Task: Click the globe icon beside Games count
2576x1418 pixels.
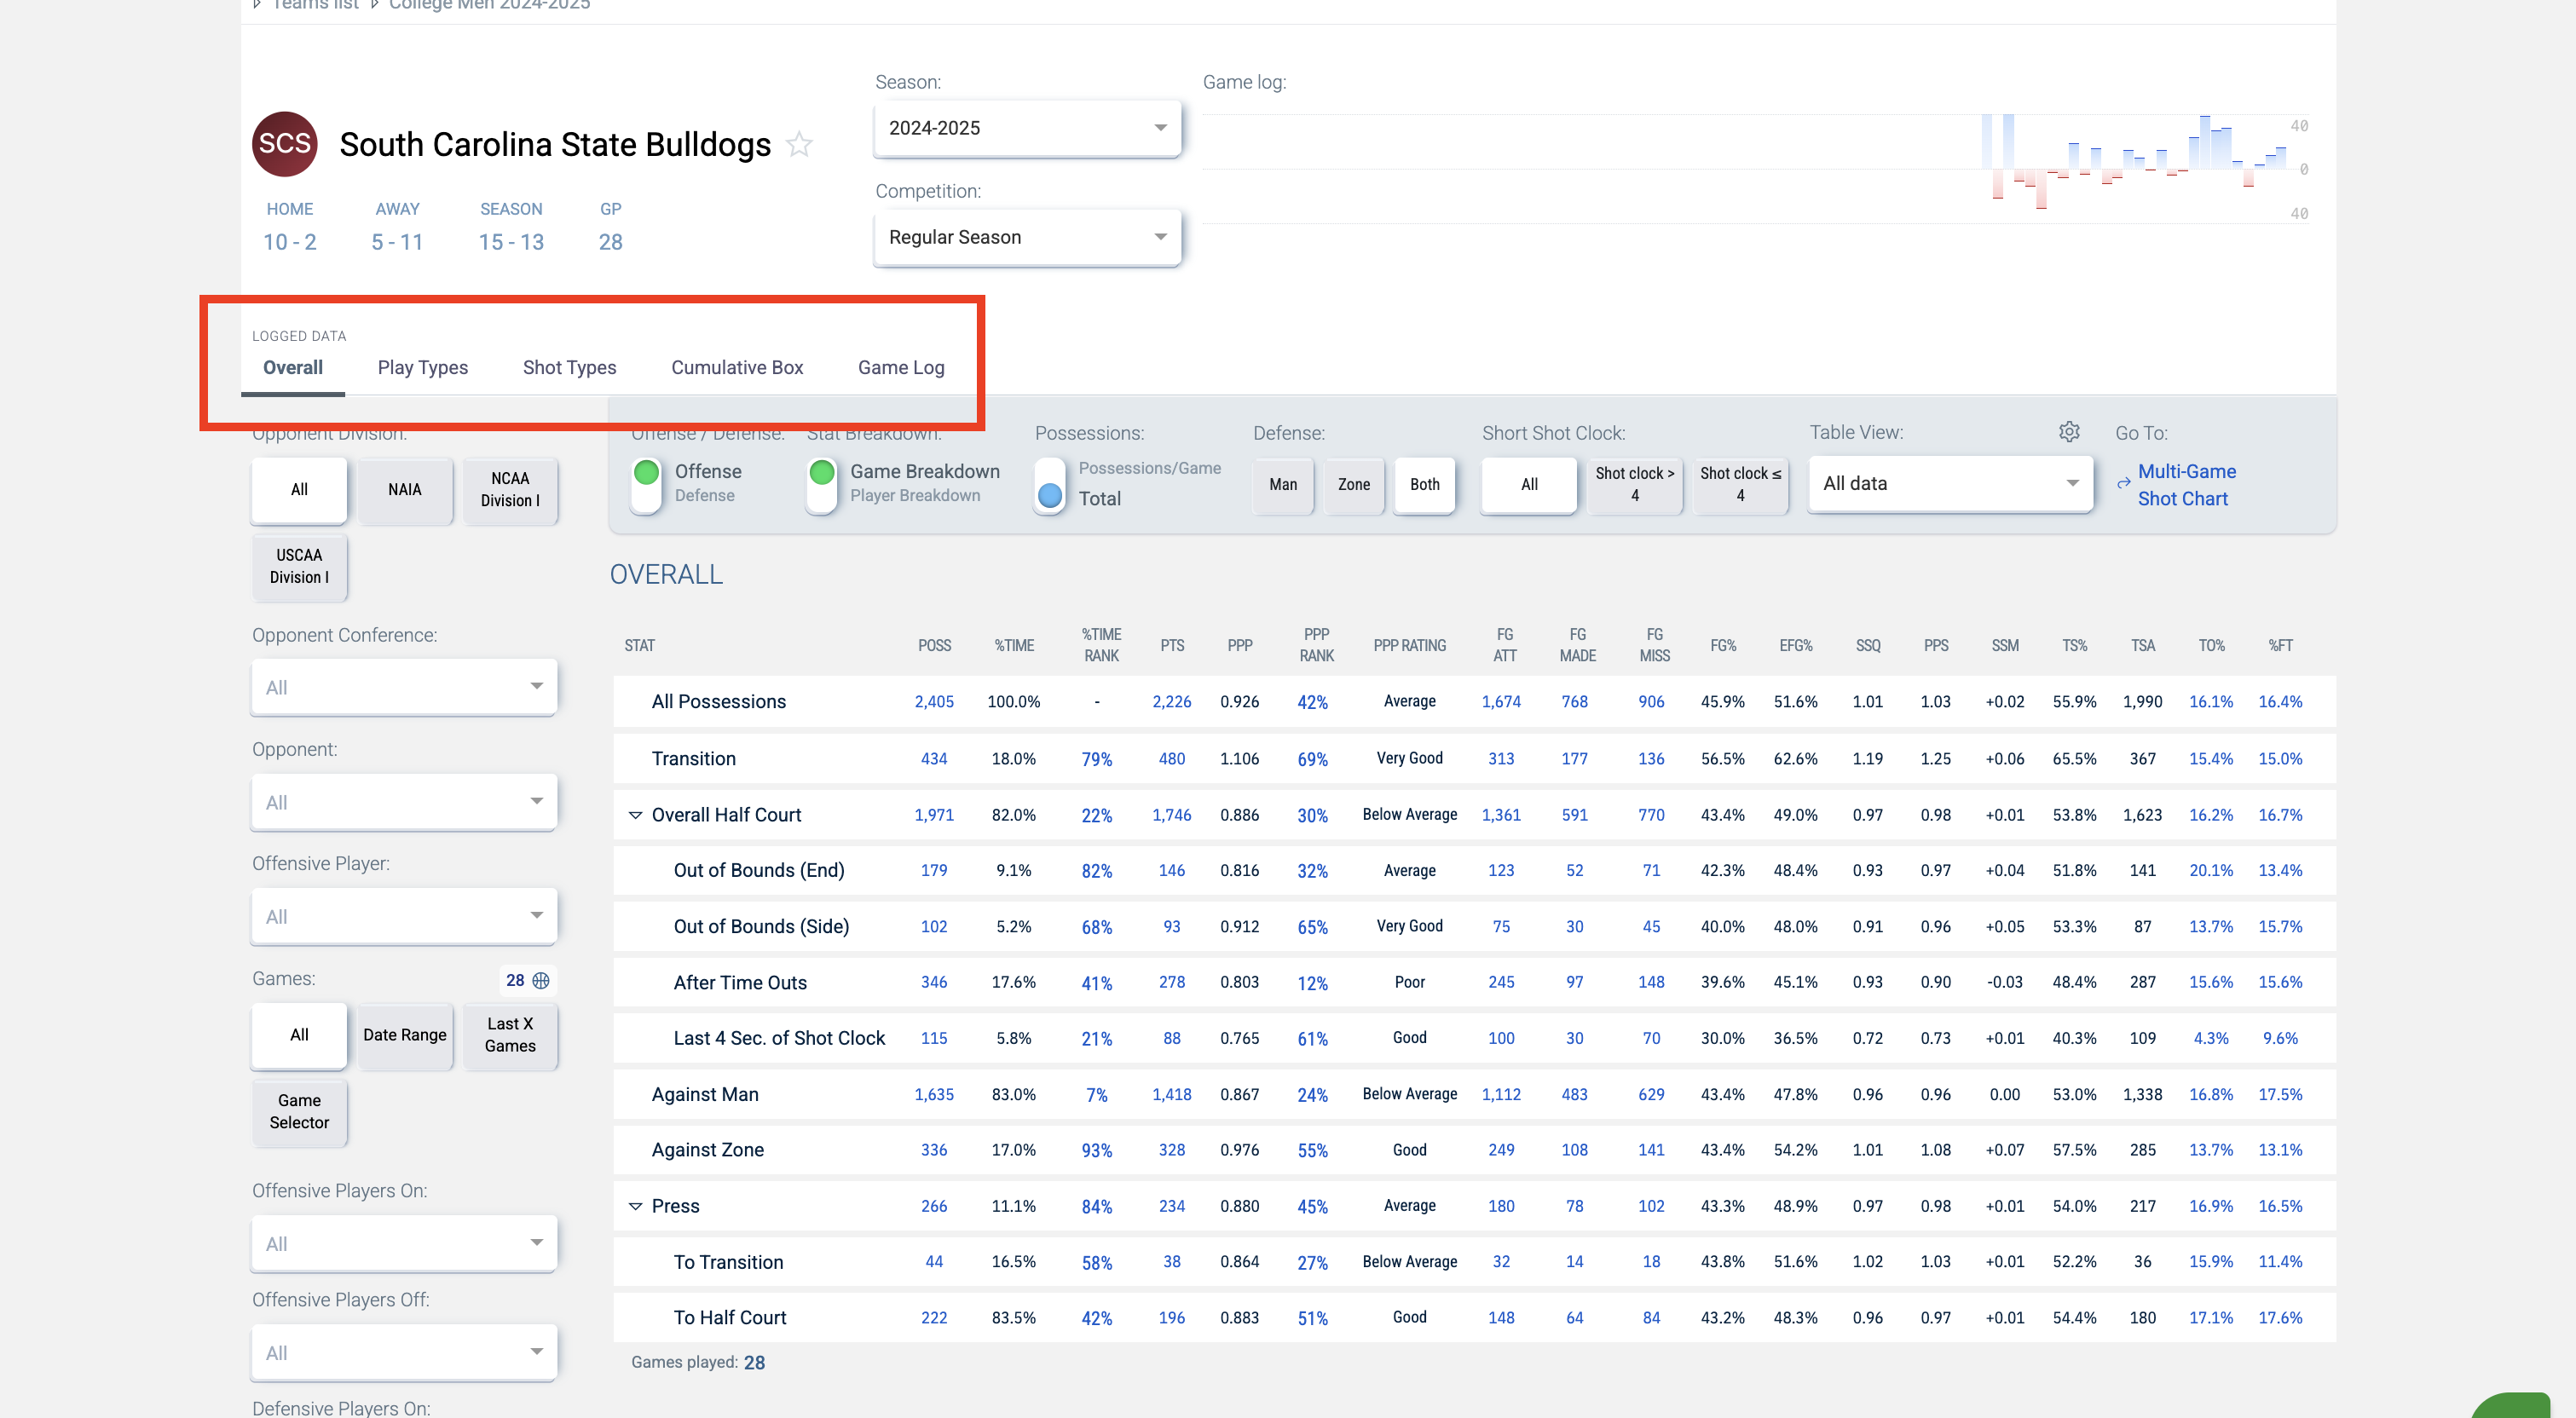Action: pos(541,980)
